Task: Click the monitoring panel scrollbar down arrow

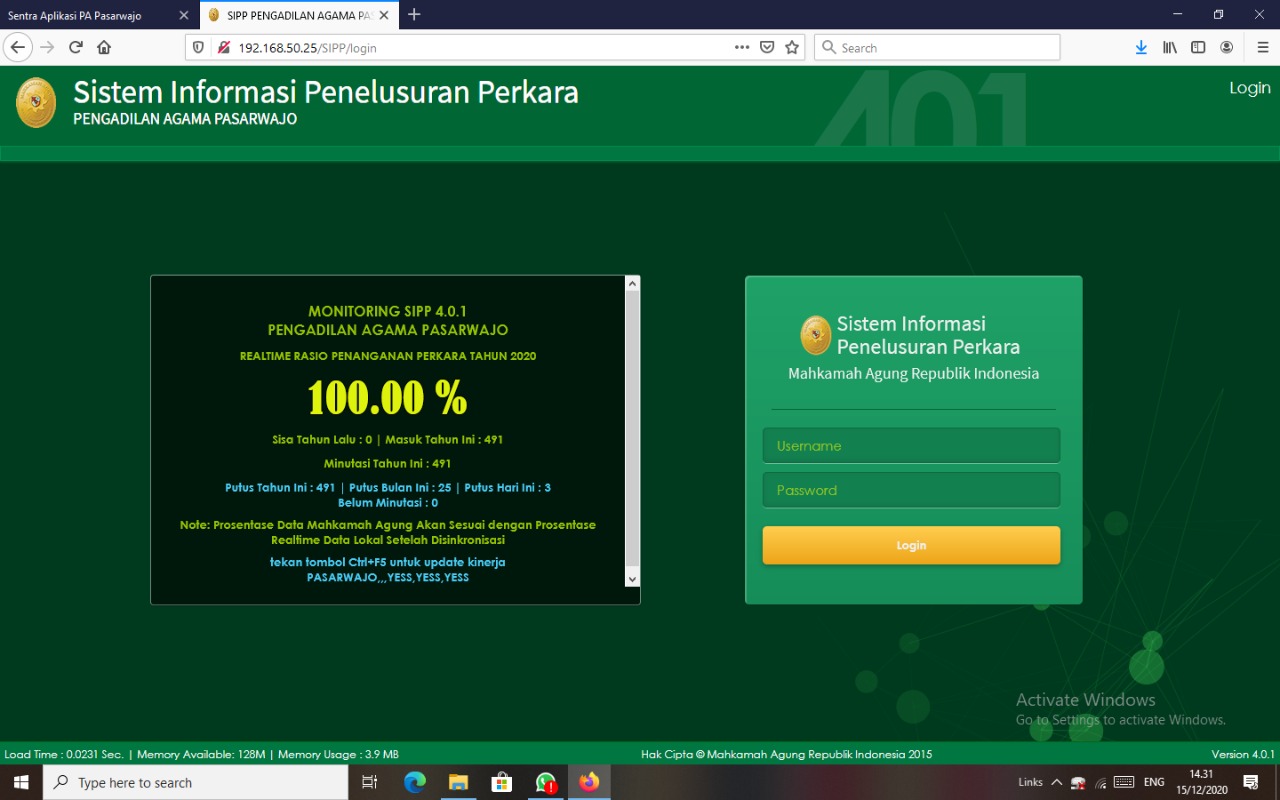Action: click(632, 579)
